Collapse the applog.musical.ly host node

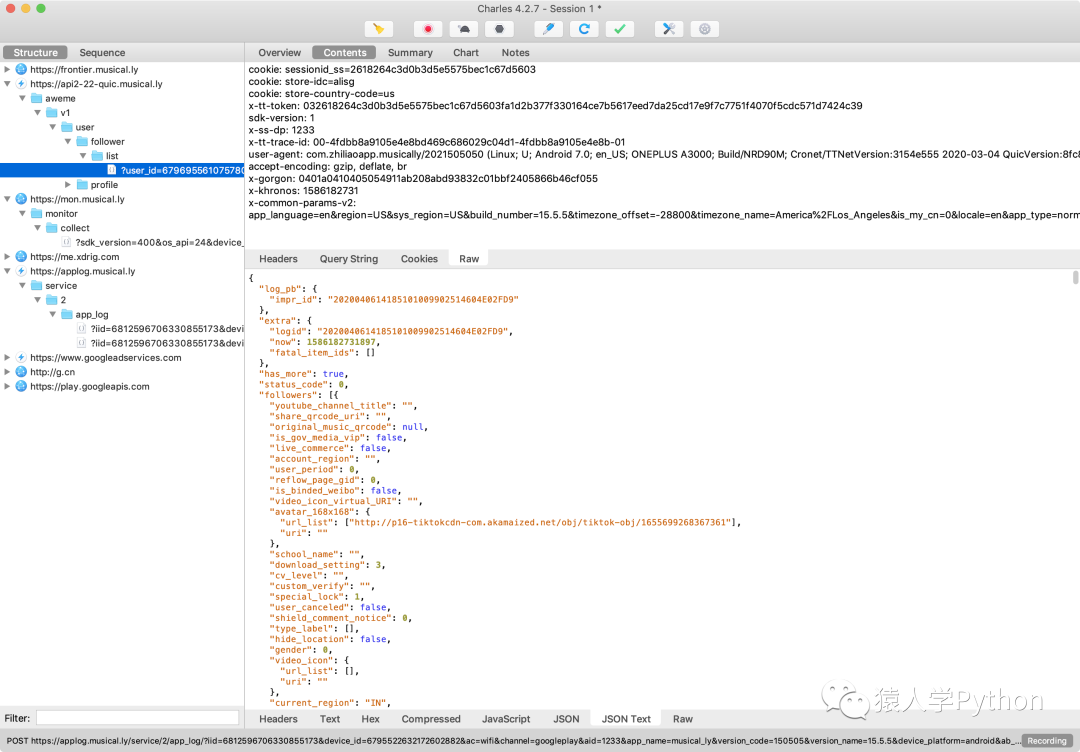[x=7, y=271]
